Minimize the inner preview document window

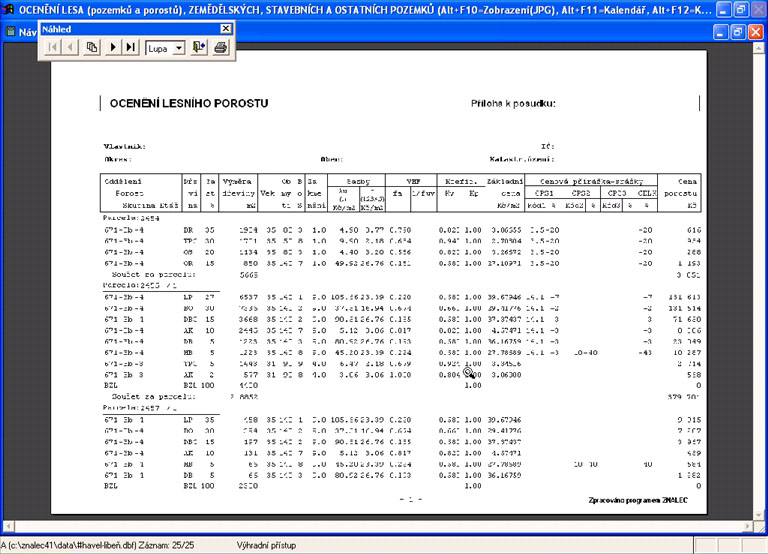tap(720, 32)
